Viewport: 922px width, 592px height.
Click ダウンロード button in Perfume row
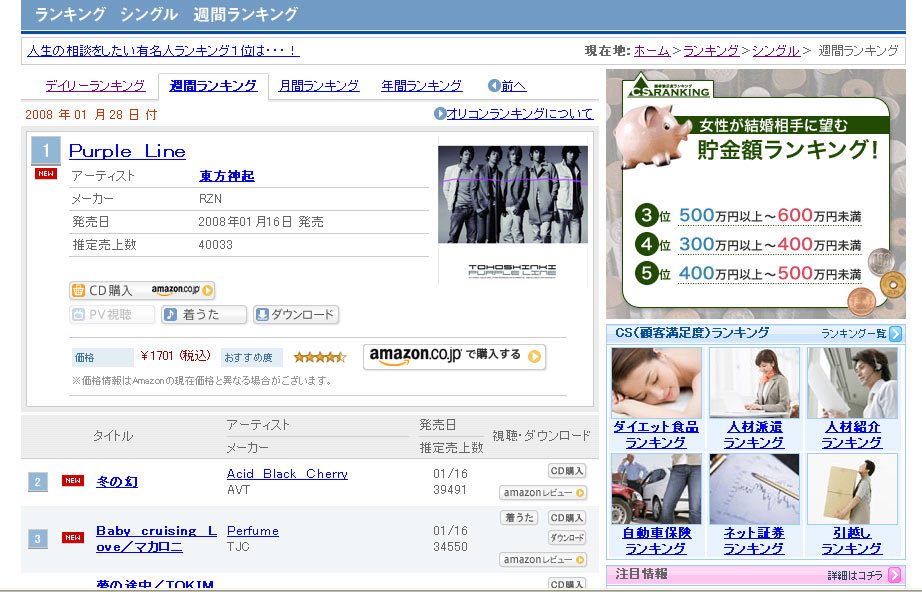click(x=567, y=537)
